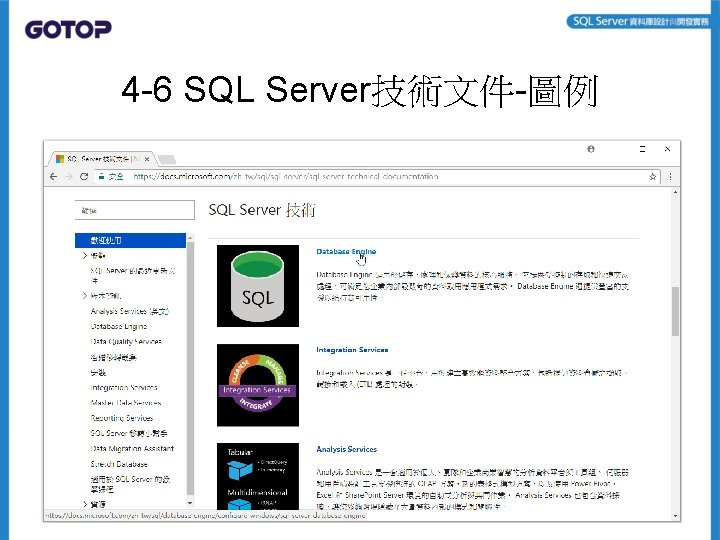Open Master Data Services sidebar entry

(126, 403)
